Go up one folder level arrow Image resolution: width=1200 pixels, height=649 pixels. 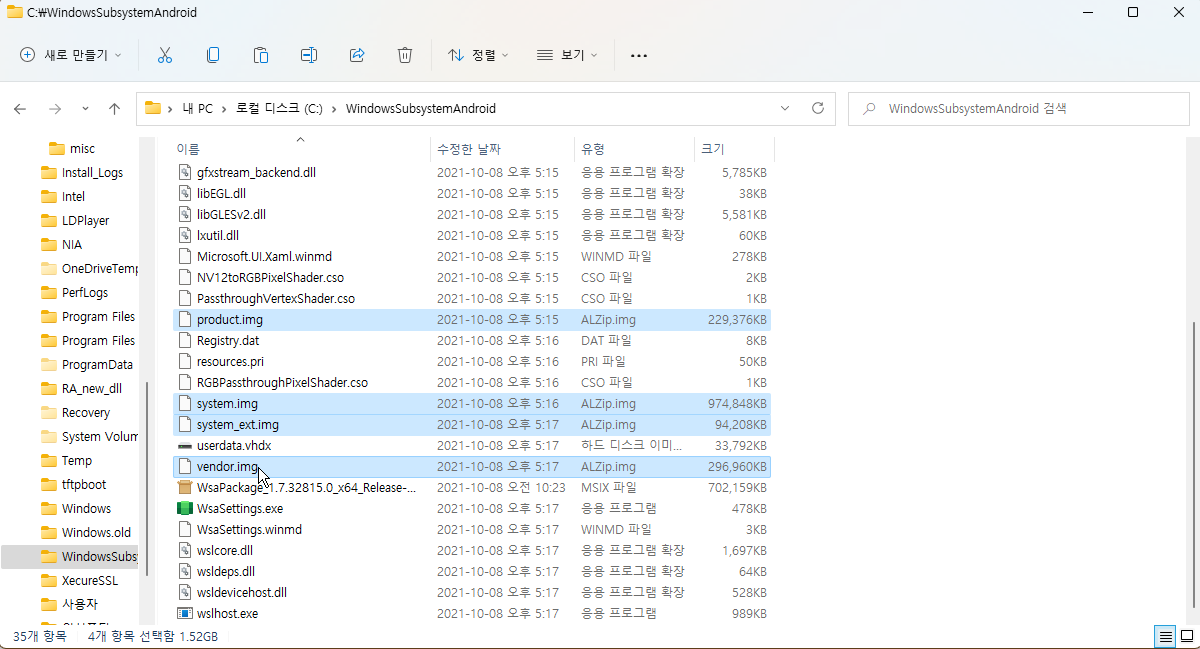[114, 108]
